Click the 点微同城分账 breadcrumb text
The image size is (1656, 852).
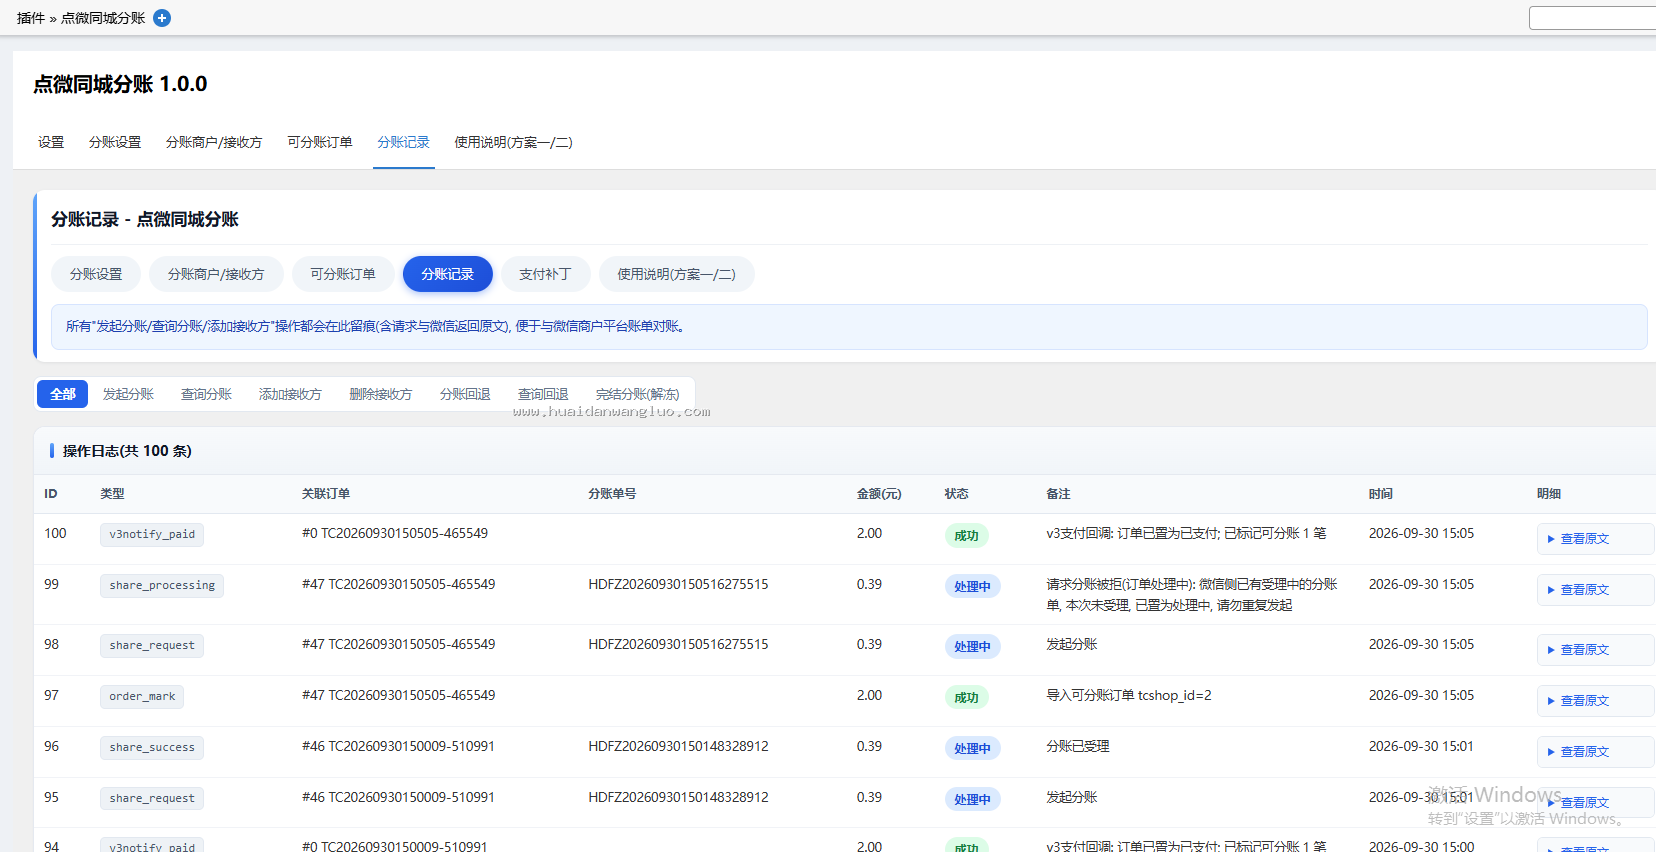click(x=103, y=18)
